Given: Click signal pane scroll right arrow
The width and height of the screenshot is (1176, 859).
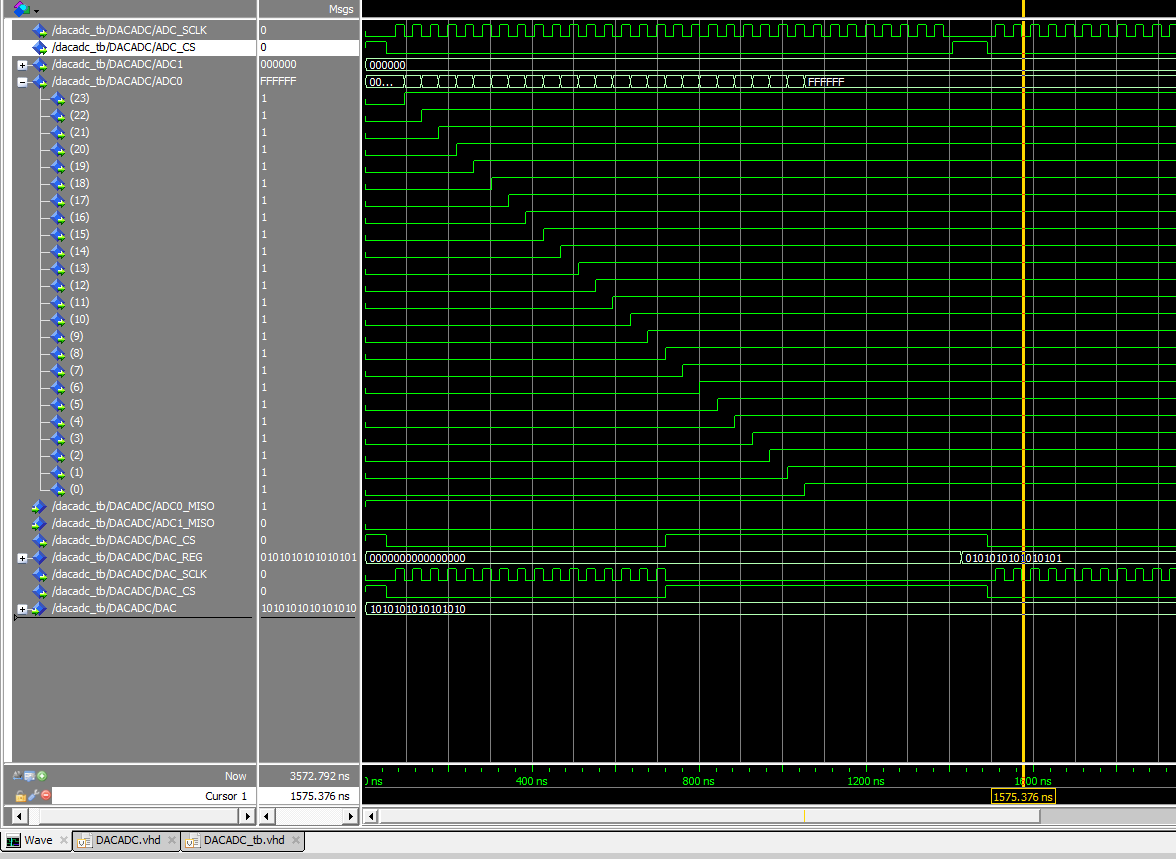Looking at the screenshot, I should coord(248,816).
